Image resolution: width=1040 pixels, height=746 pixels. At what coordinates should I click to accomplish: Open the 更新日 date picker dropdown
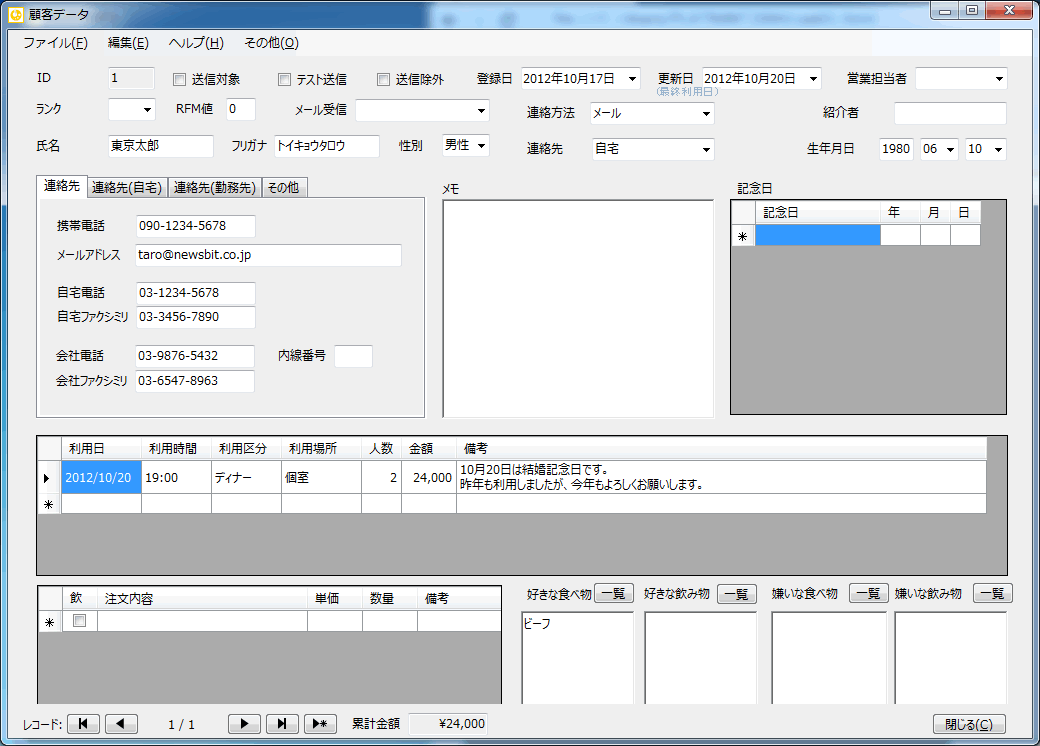click(x=813, y=79)
